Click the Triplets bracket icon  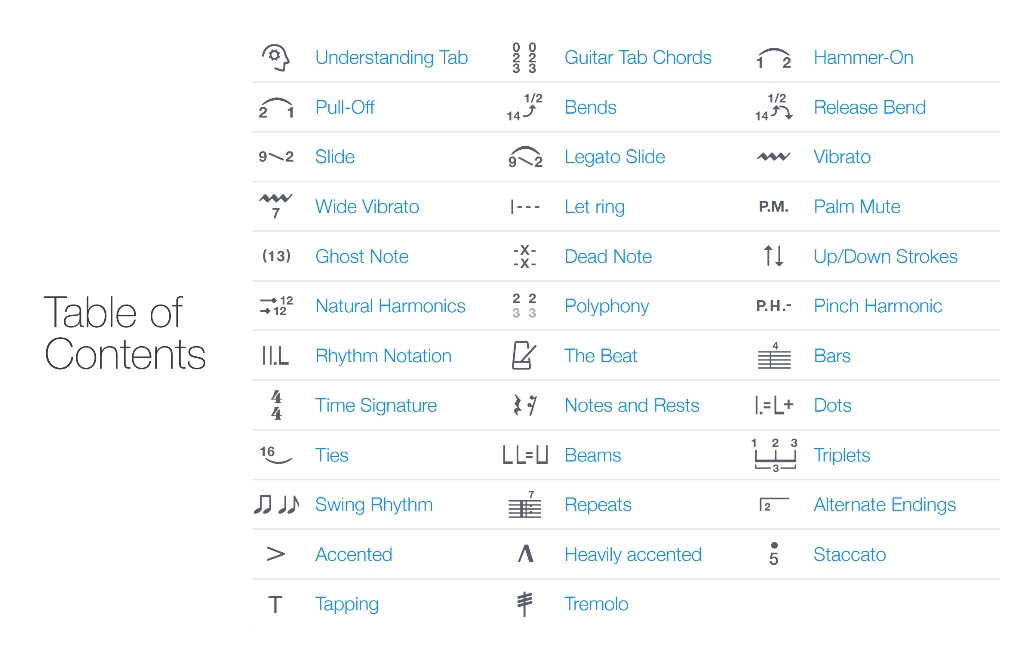tap(774, 455)
